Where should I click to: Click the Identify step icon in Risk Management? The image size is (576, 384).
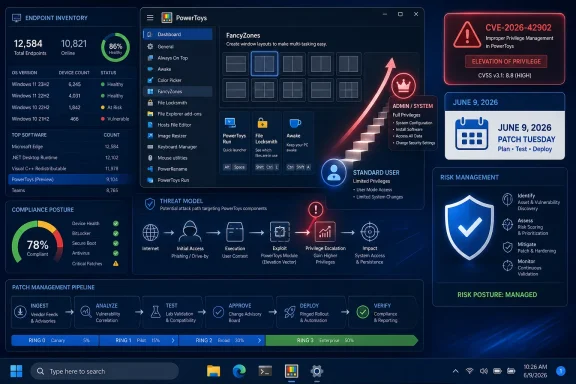[507, 200]
